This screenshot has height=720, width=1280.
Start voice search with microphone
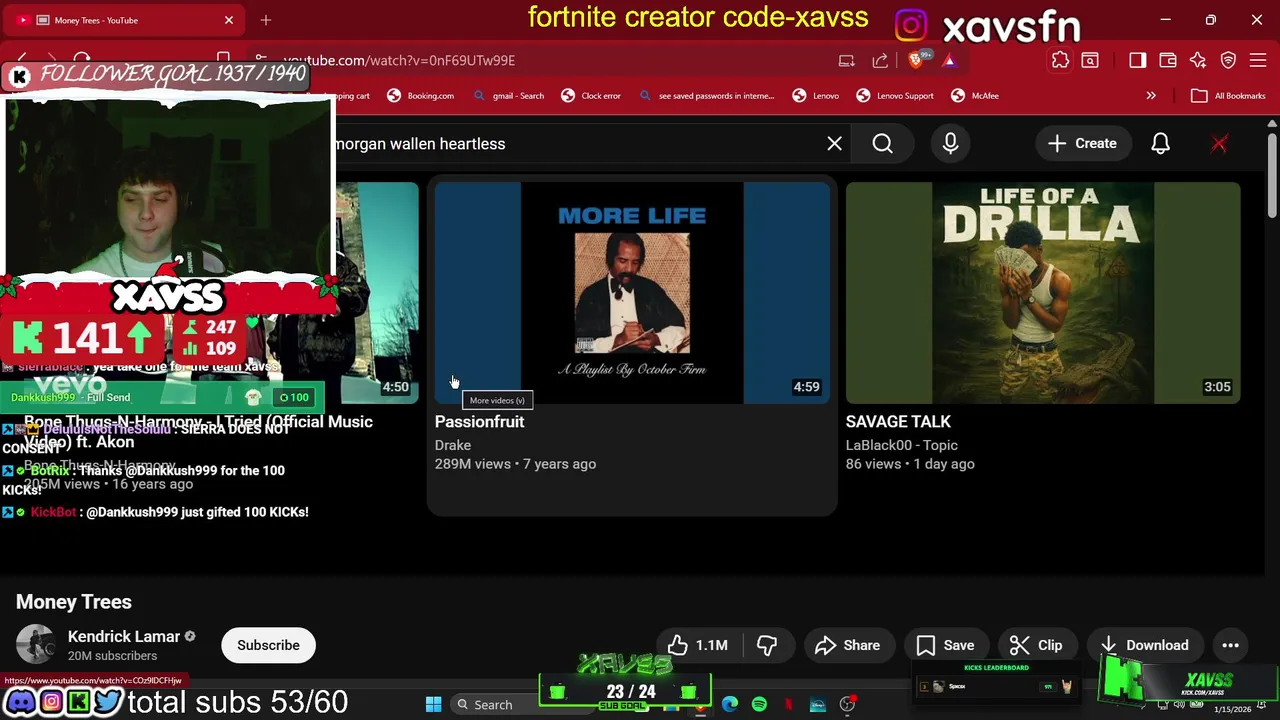pos(950,144)
